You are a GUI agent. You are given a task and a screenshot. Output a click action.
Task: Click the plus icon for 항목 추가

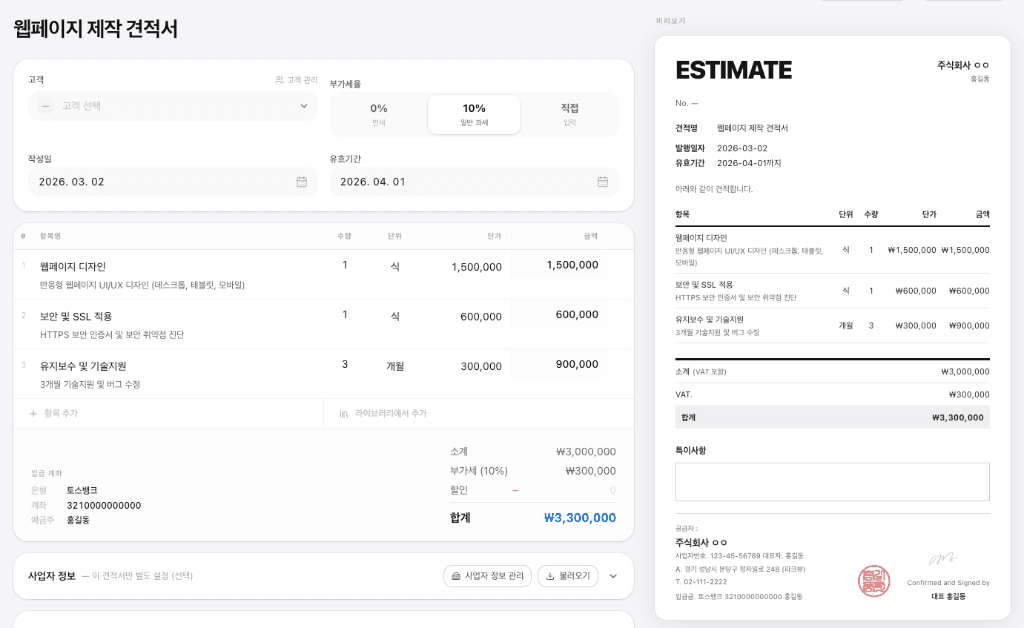click(x=33, y=413)
